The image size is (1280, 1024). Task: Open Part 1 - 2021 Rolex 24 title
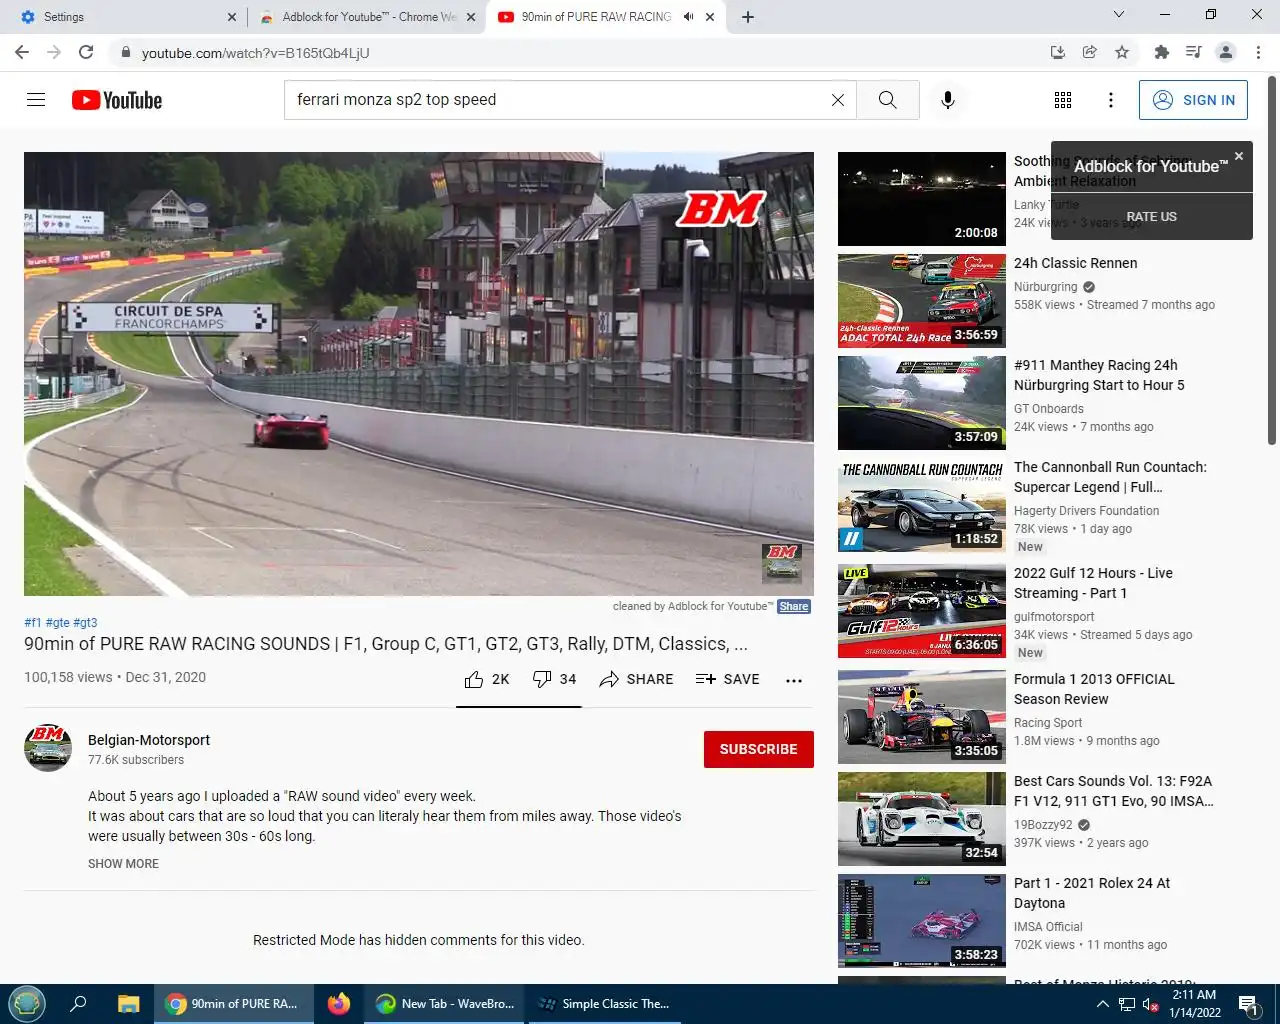pyautogui.click(x=1092, y=893)
